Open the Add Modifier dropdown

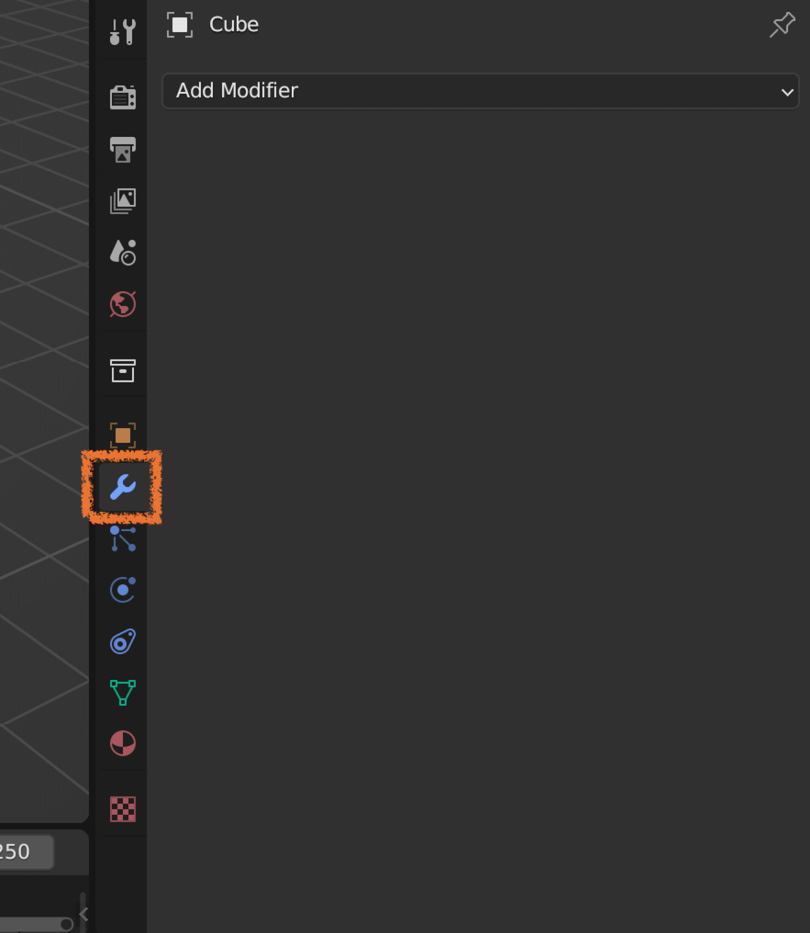coord(480,91)
